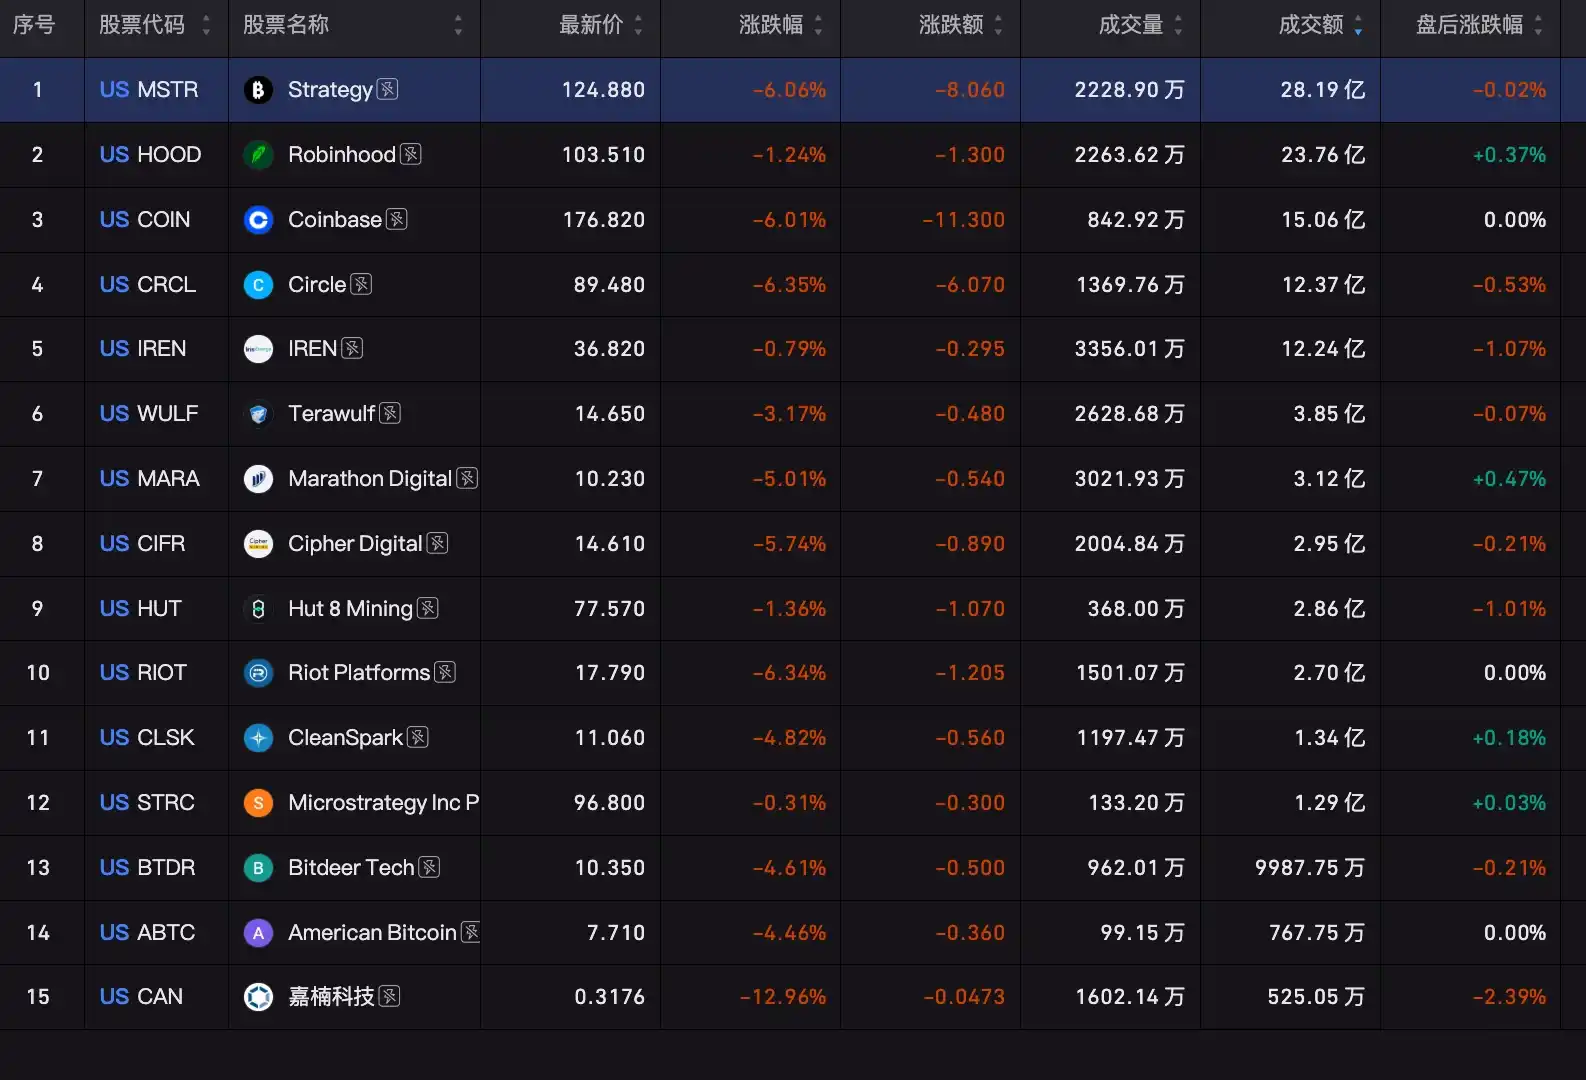Click the American Bitcoin logo
This screenshot has height=1080, width=1586.
(x=258, y=933)
